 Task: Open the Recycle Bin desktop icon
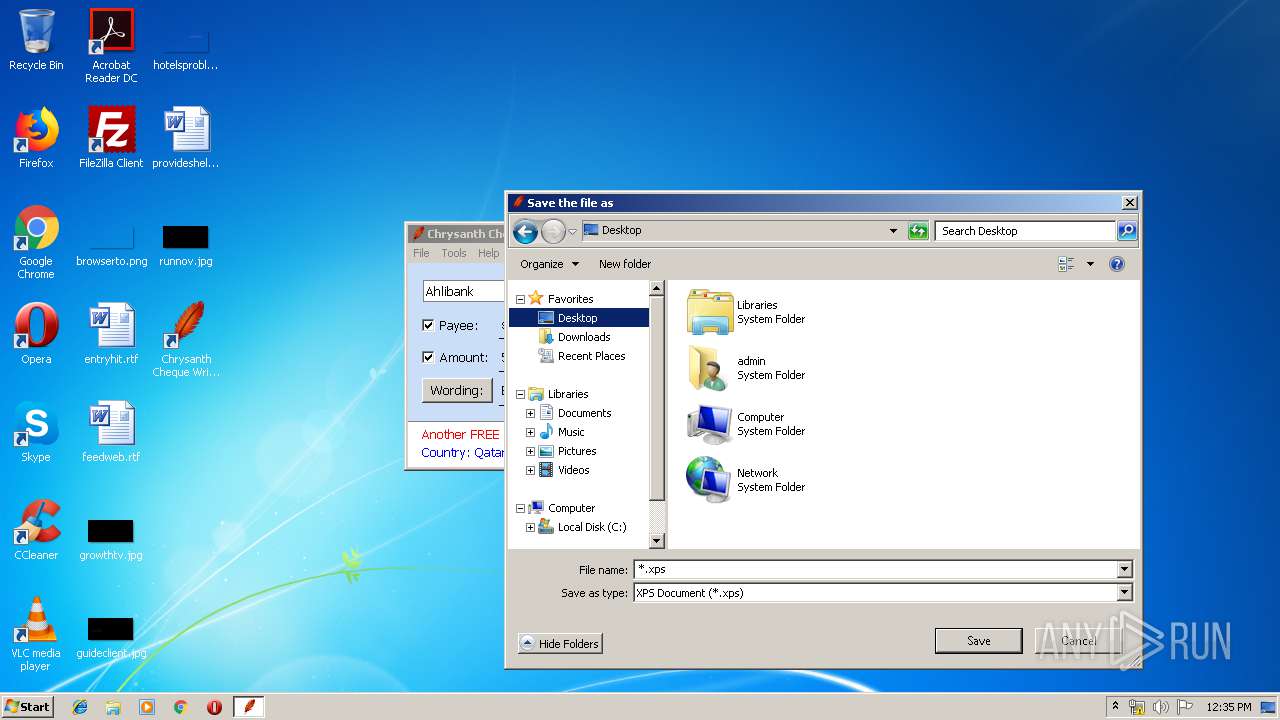click(36, 40)
